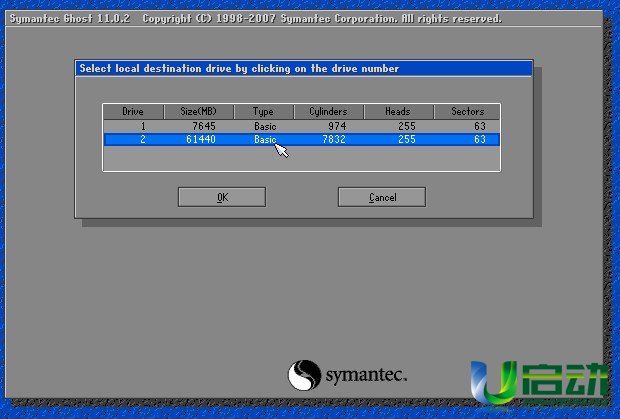Click the Heads column header
The image size is (620, 419).
(x=398, y=111)
